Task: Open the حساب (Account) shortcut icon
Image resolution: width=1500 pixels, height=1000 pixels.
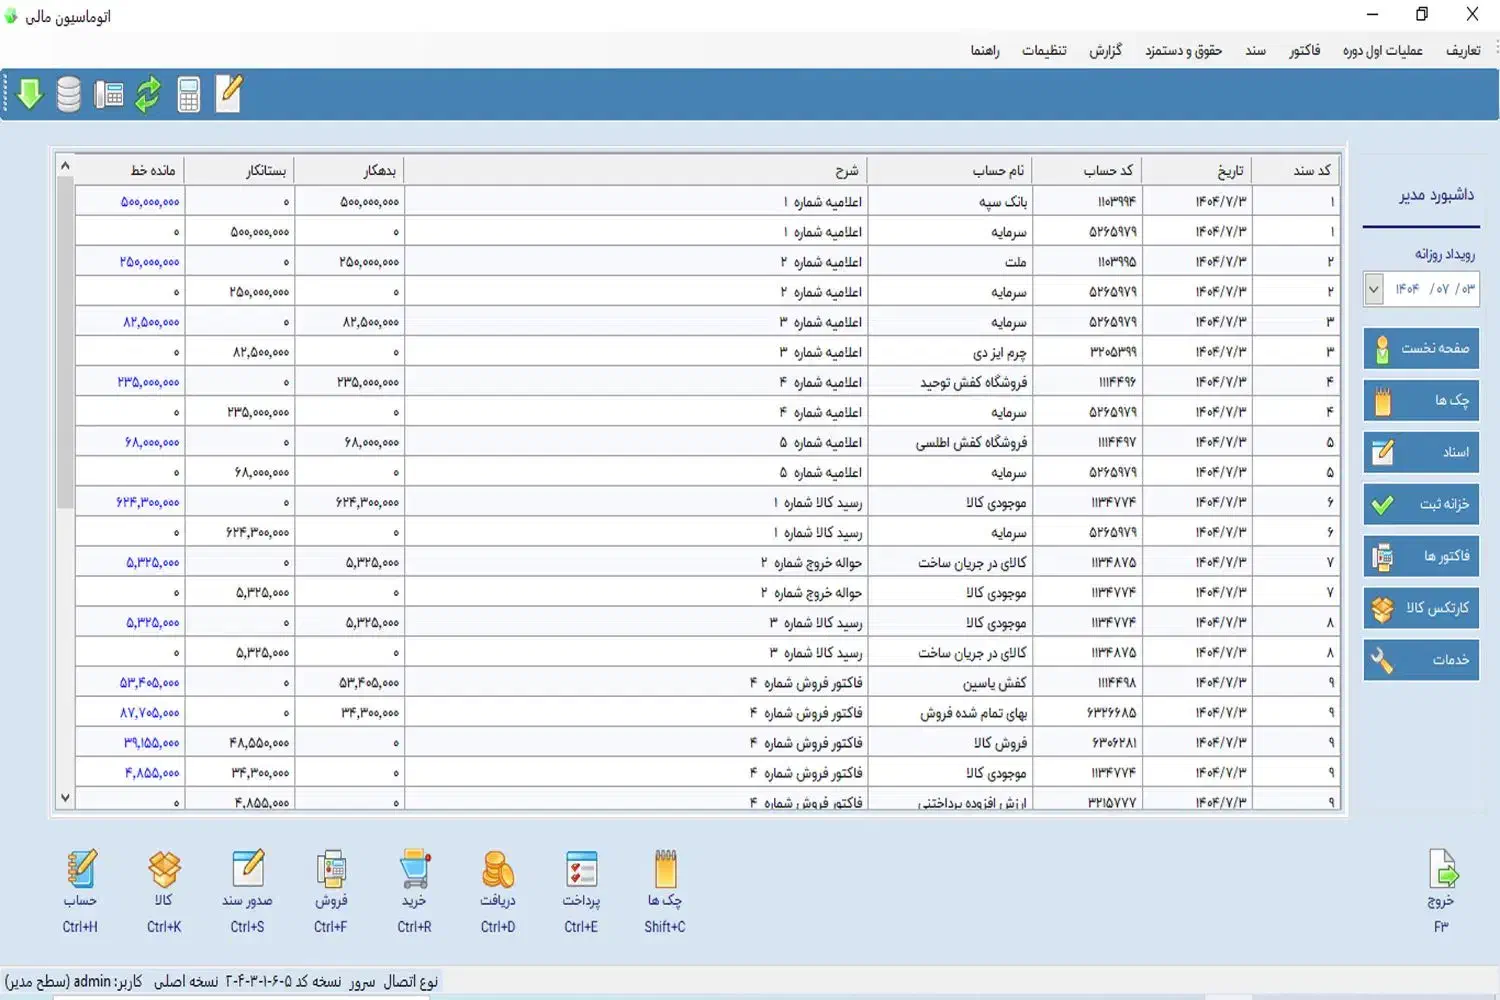Action: (81, 870)
